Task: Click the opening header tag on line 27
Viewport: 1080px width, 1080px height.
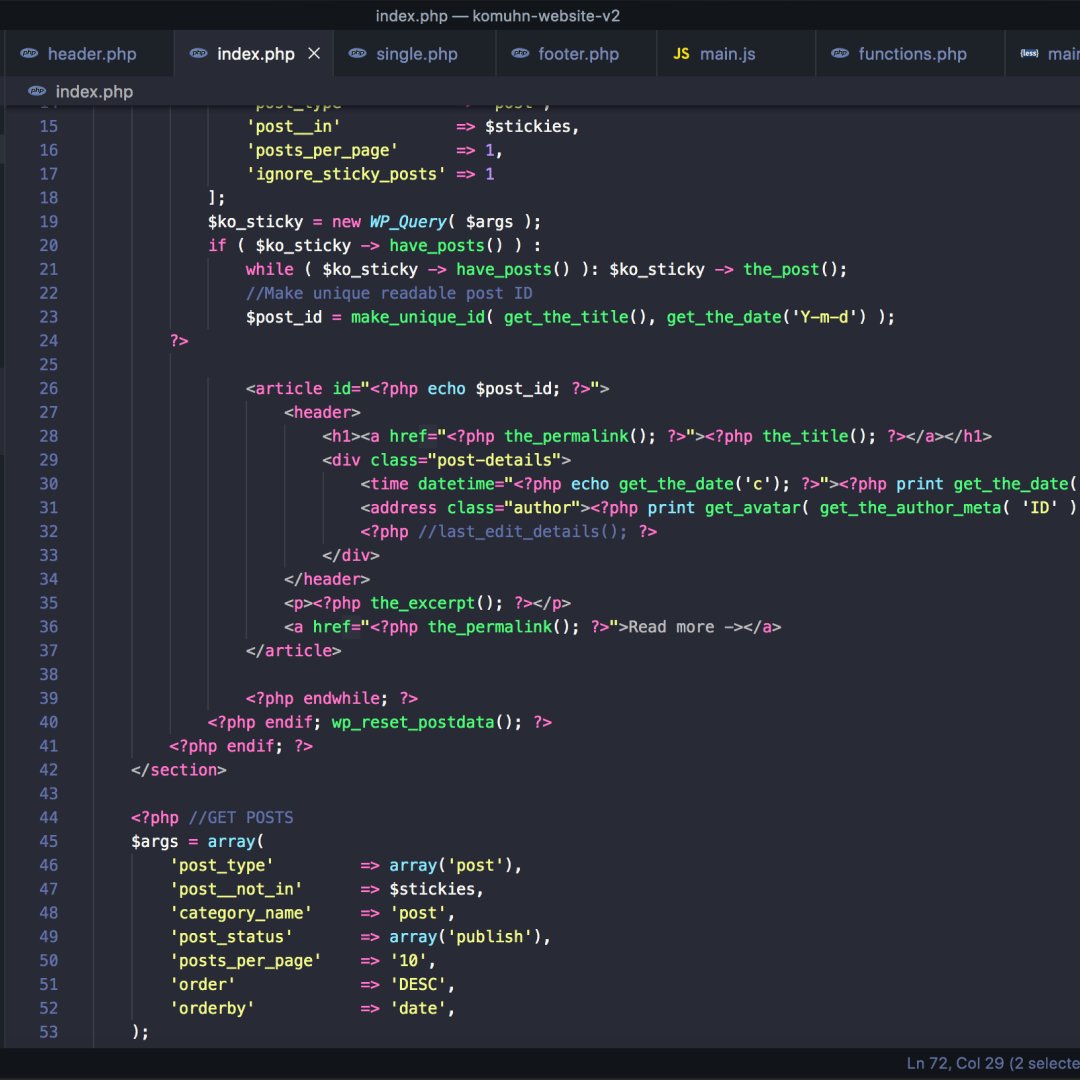Action: point(322,413)
